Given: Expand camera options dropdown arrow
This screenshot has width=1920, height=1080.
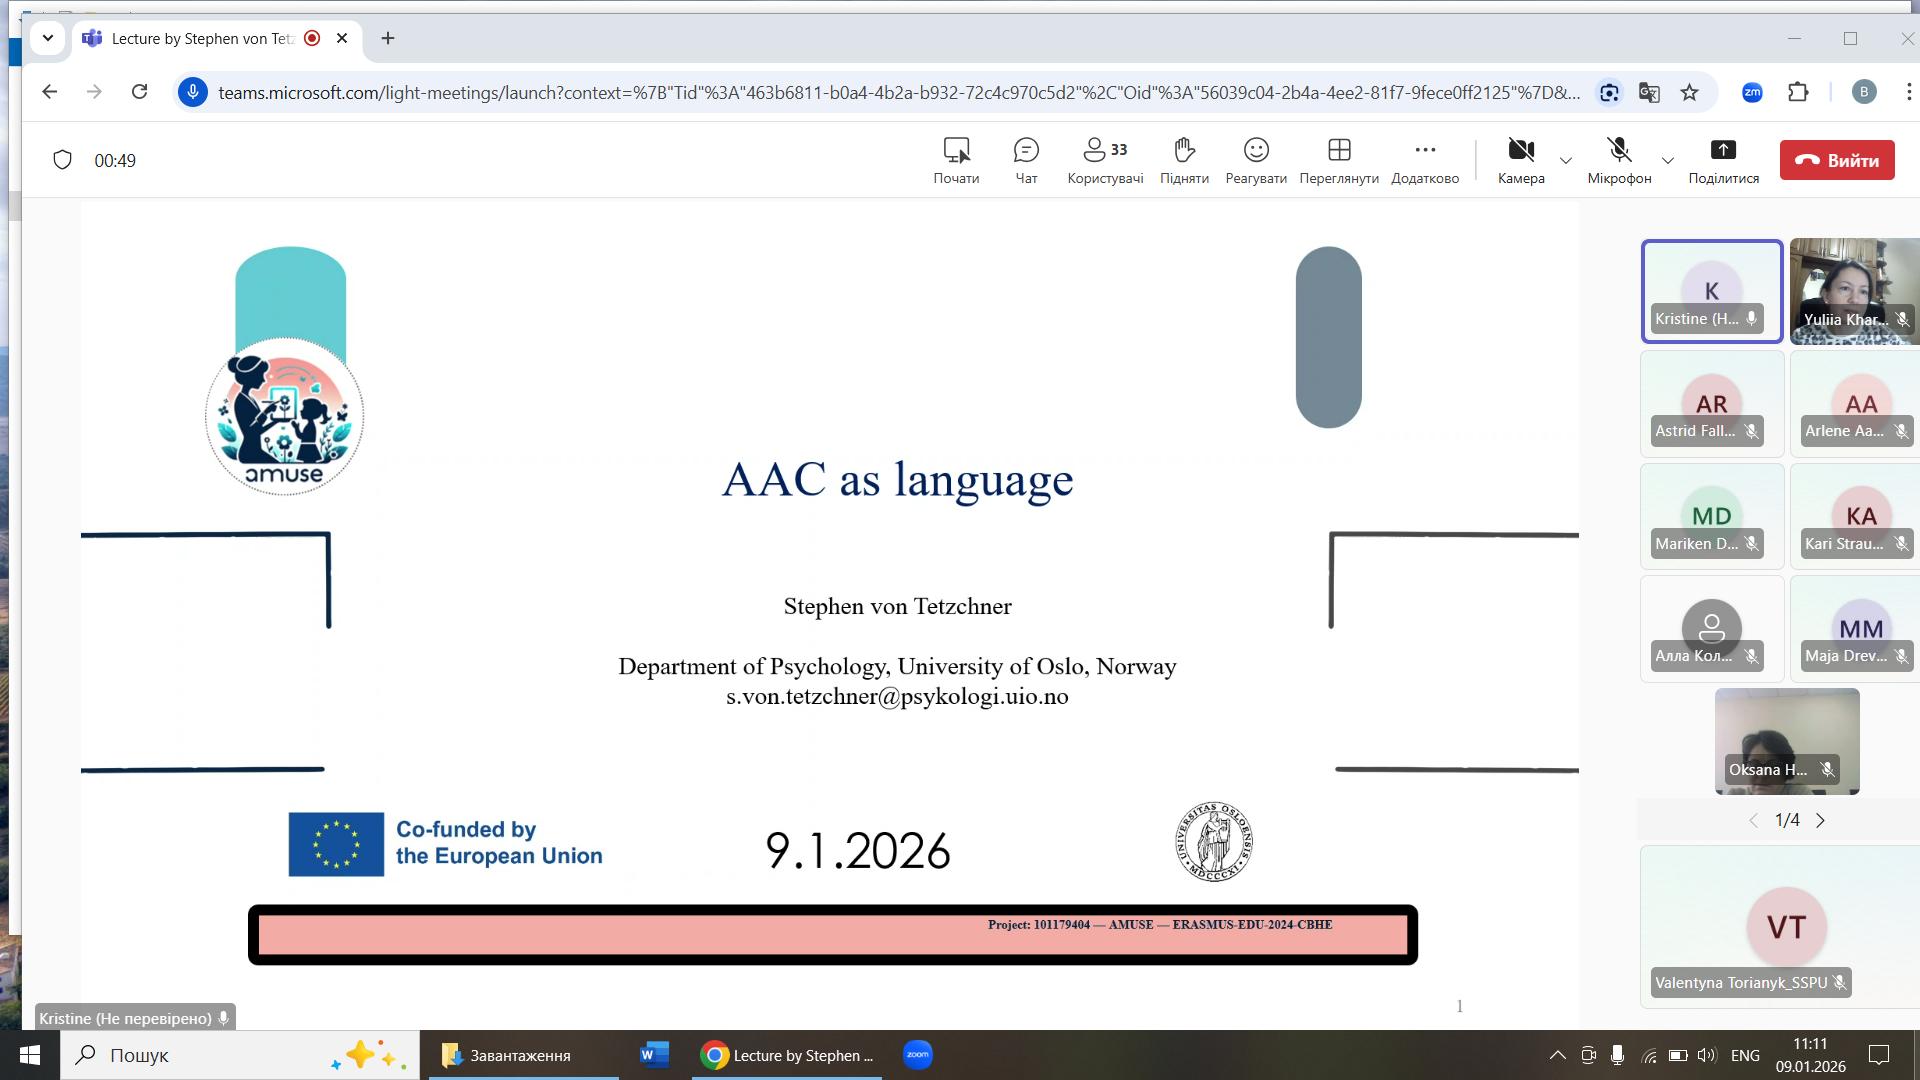Looking at the screenshot, I should (1566, 160).
